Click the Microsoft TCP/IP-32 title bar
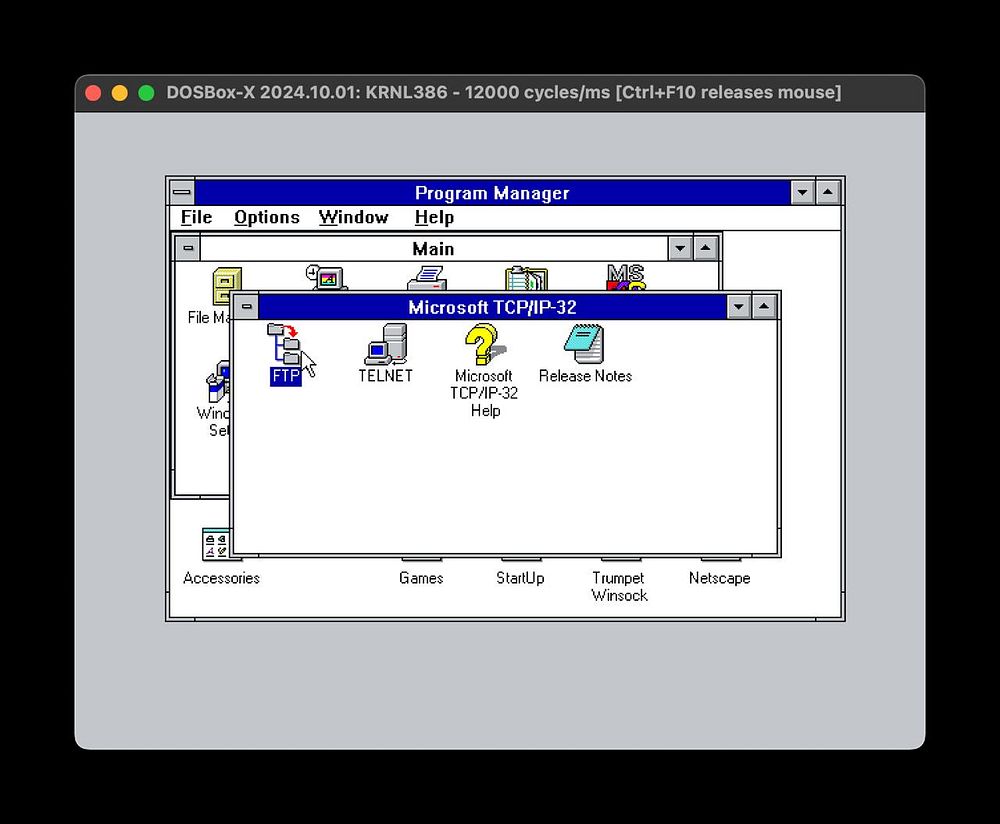Screen dimensions: 1000x824 (x=492, y=307)
